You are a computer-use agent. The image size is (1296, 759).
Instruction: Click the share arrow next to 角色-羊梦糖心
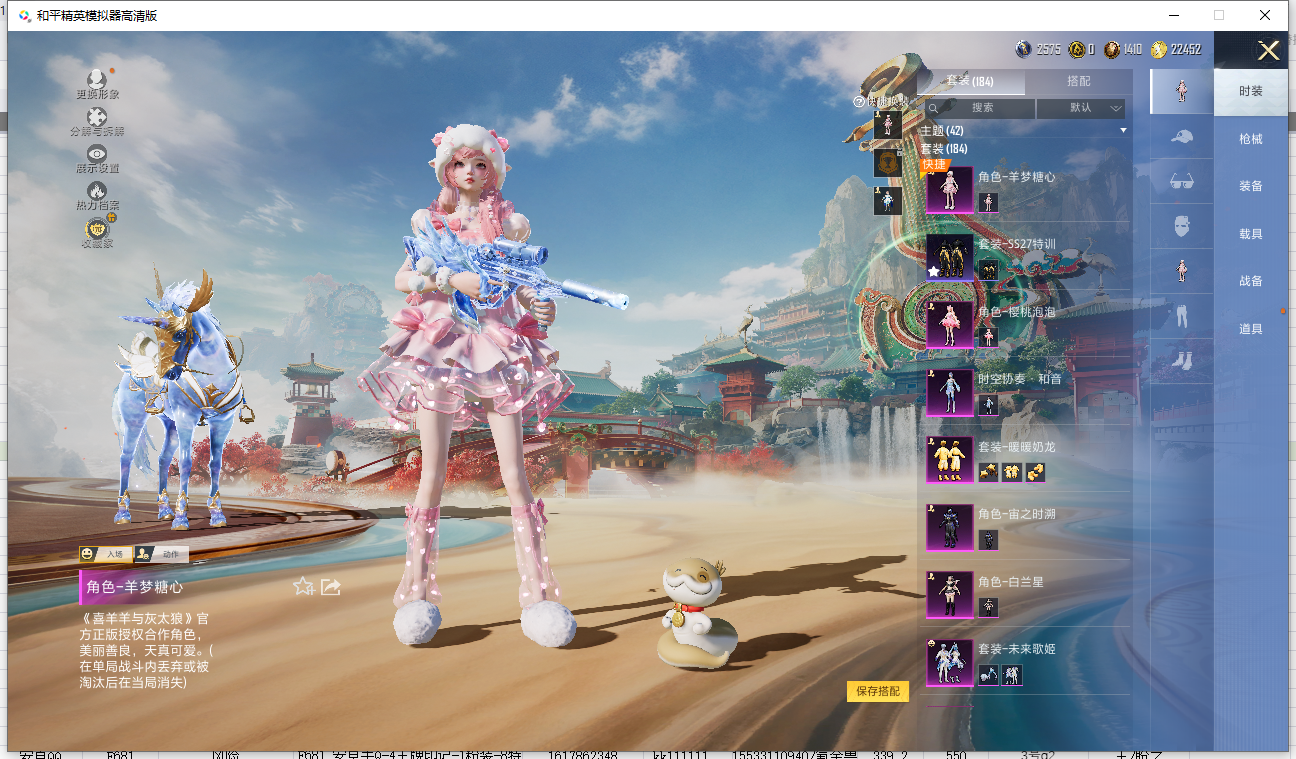[331, 586]
